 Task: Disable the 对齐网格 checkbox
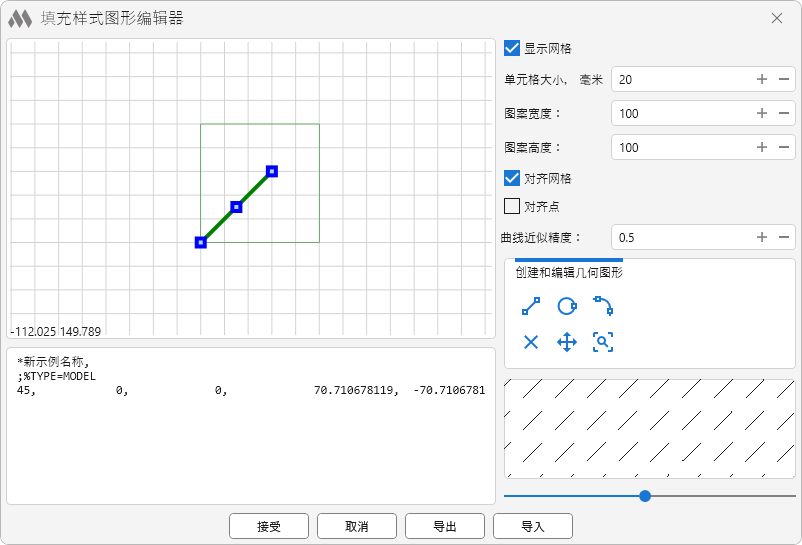[x=512, y=178]
